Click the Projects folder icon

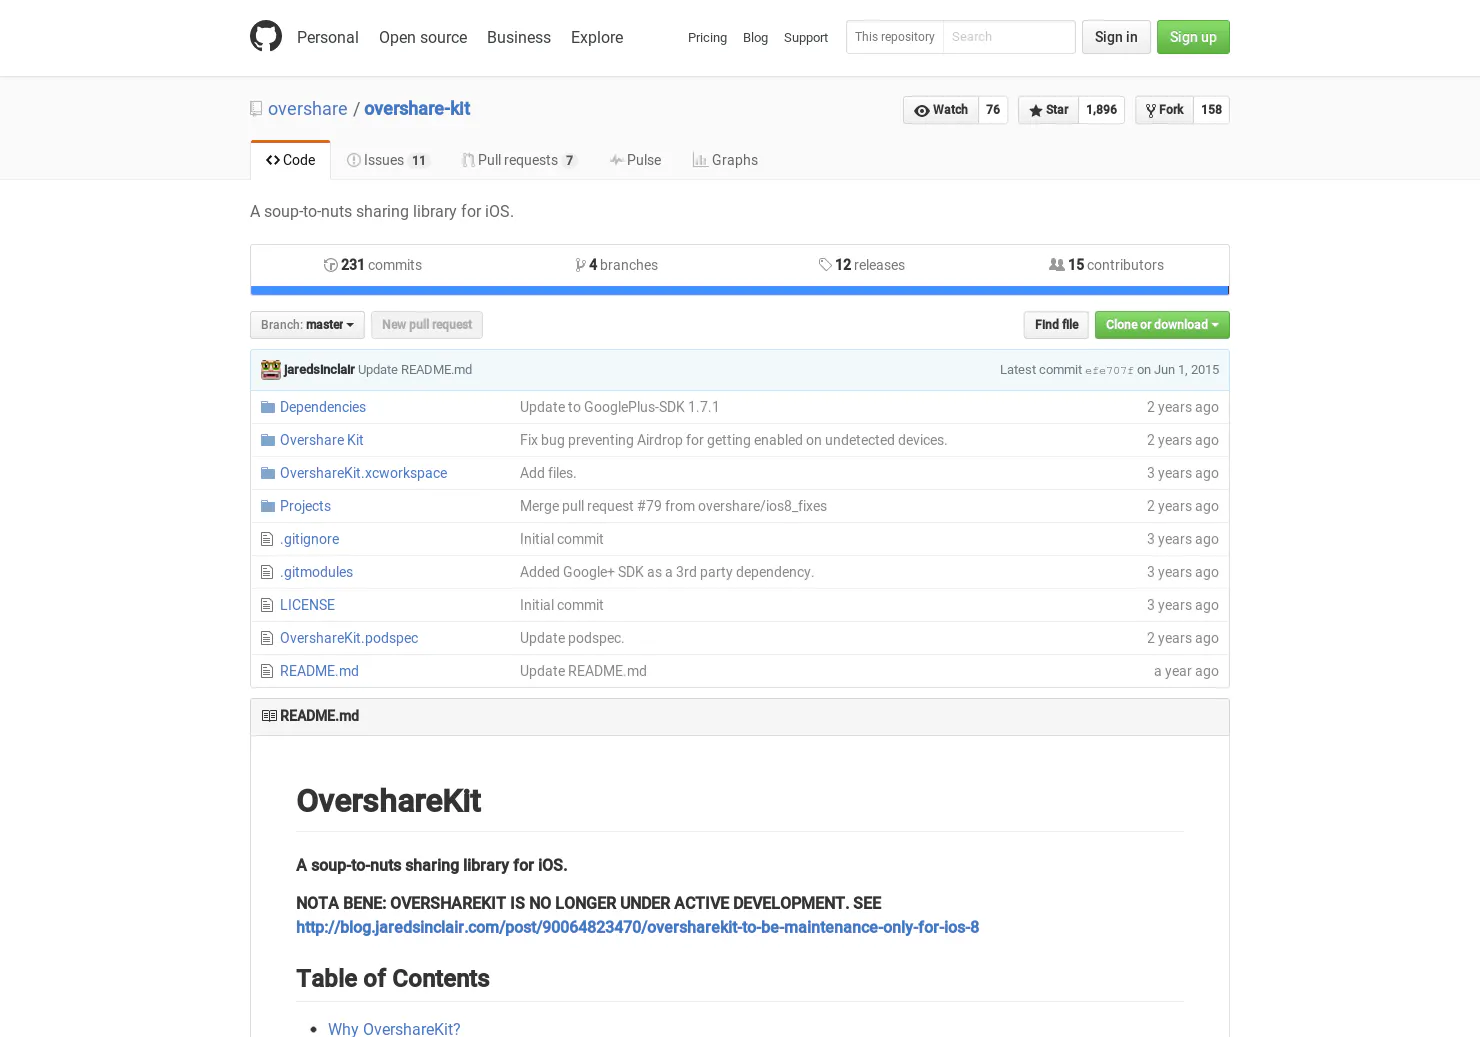click(x=268, y=506)
